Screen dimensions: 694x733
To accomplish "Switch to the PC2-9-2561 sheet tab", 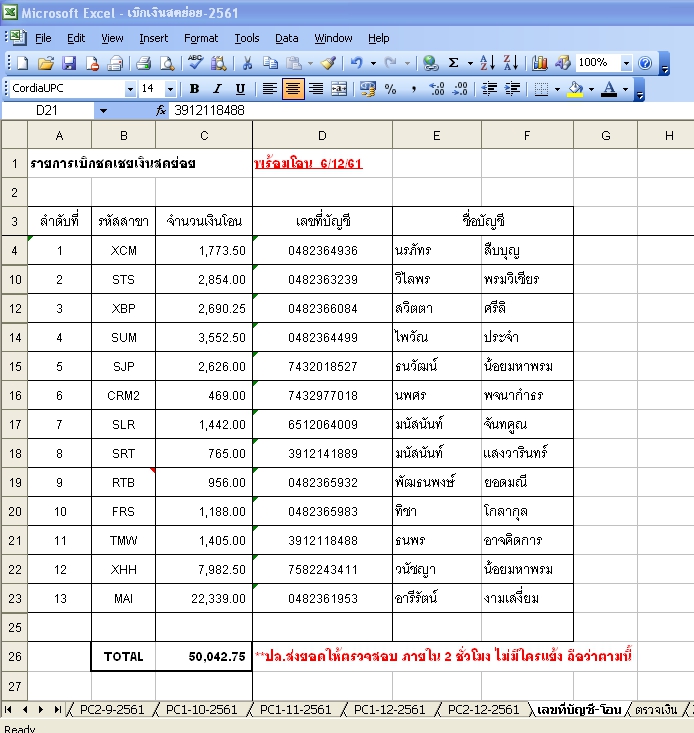I will point(112,710).
